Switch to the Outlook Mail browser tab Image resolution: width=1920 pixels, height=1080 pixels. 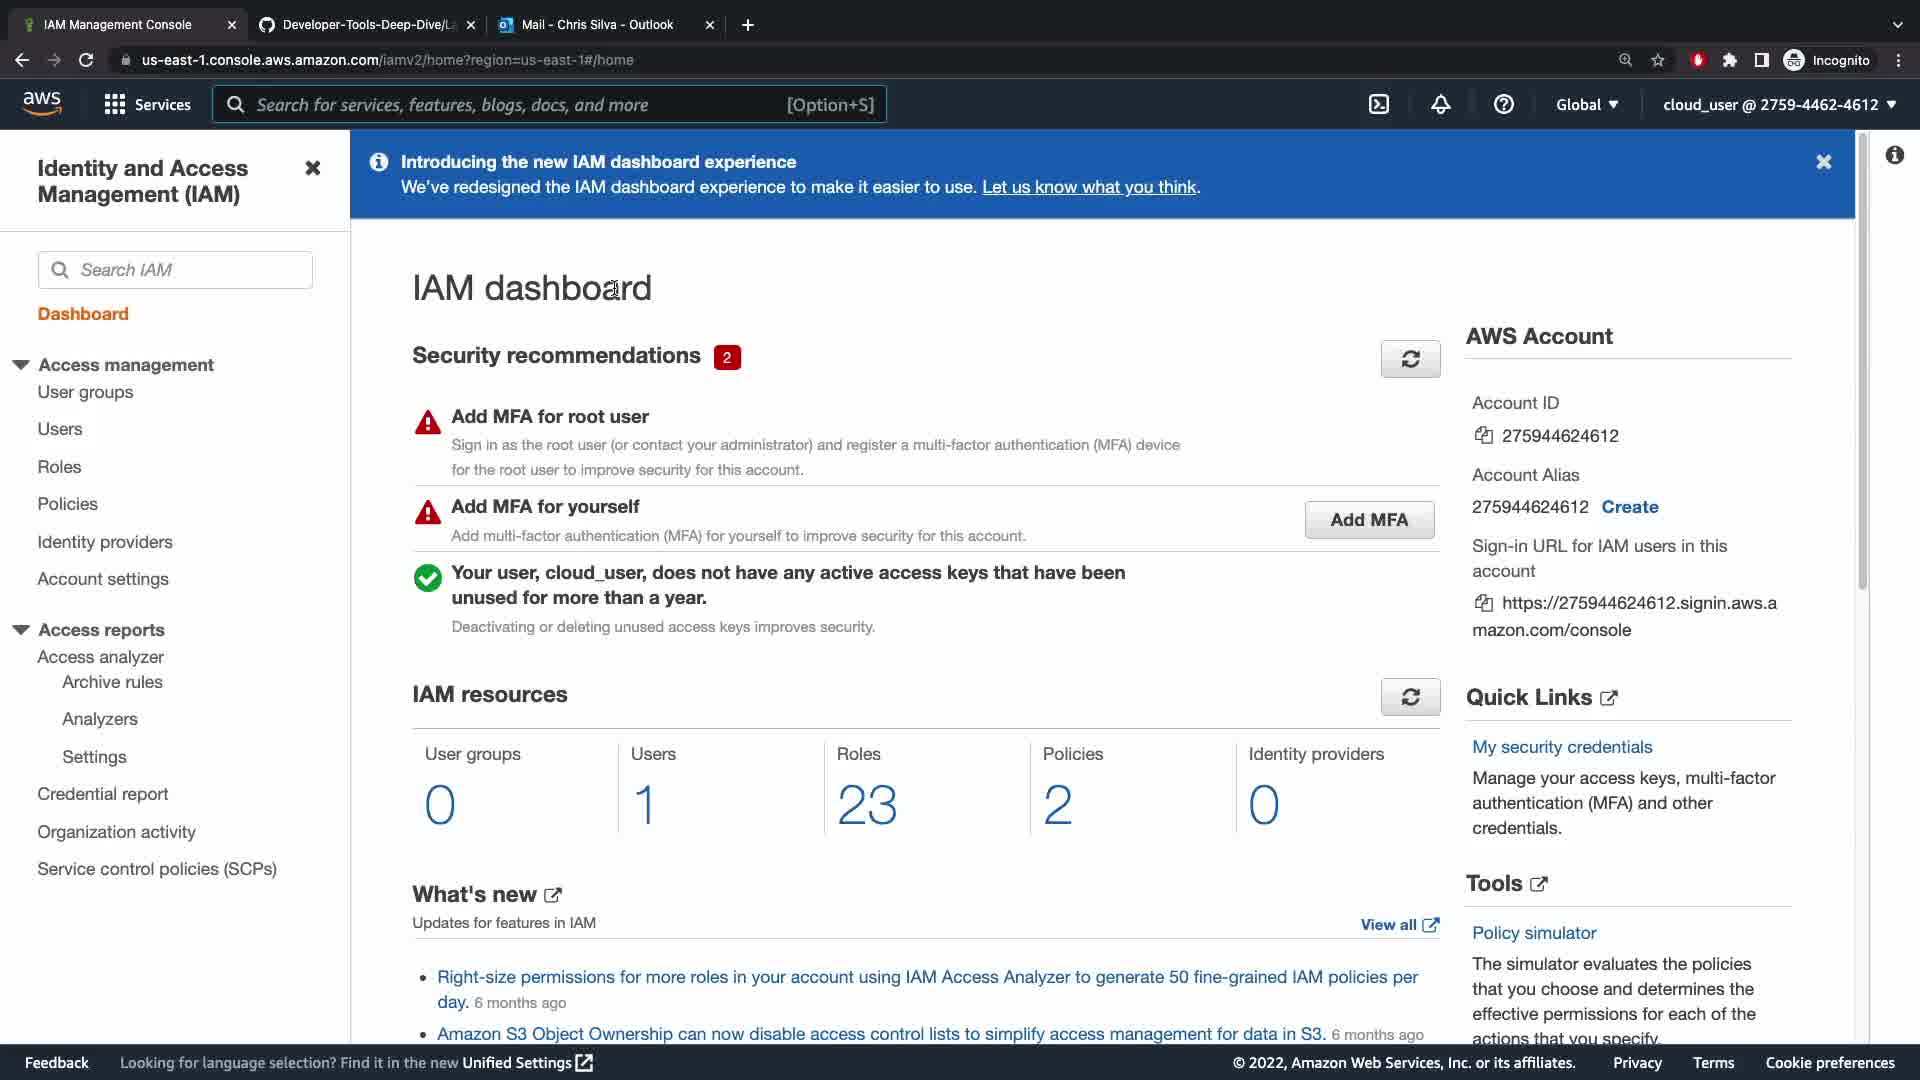[x=598, y=24]
